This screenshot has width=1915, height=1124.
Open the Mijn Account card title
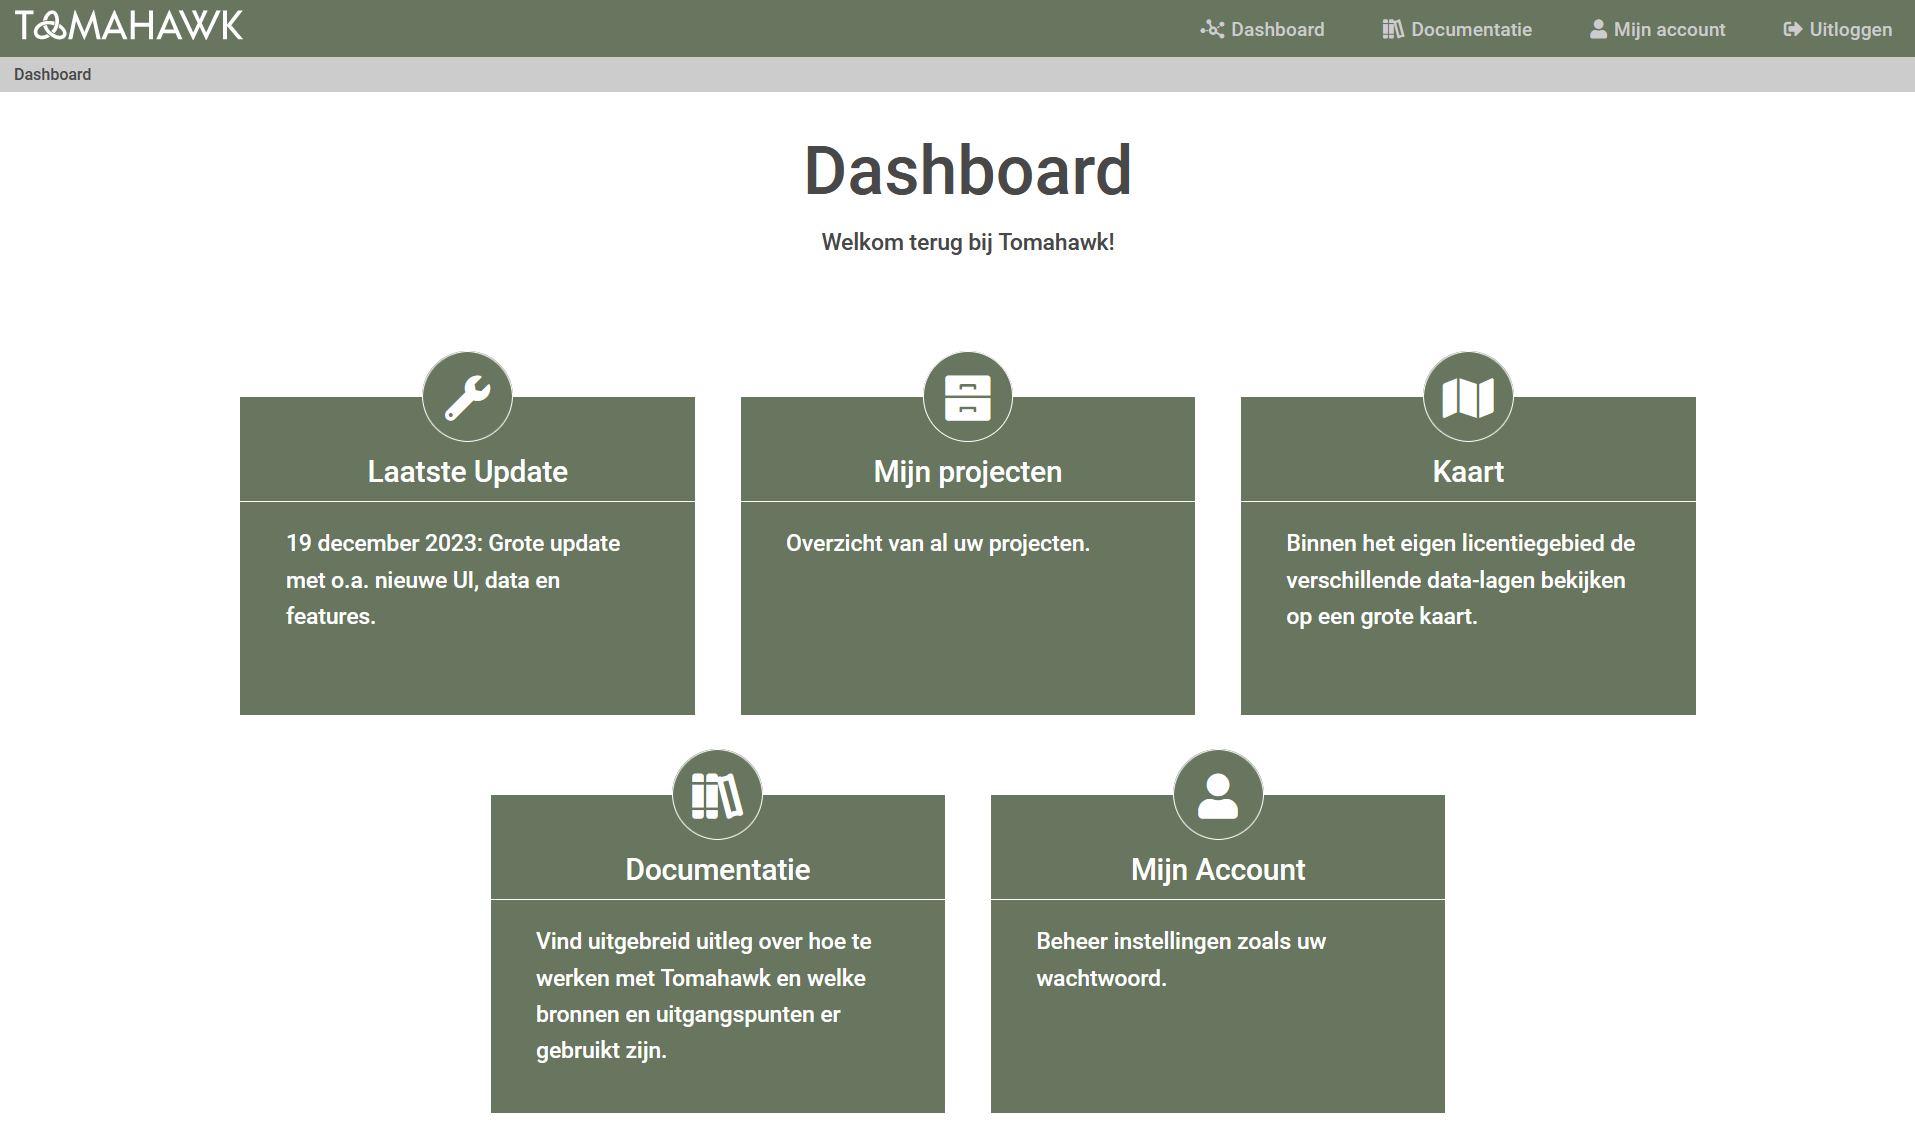[1218, 869]
